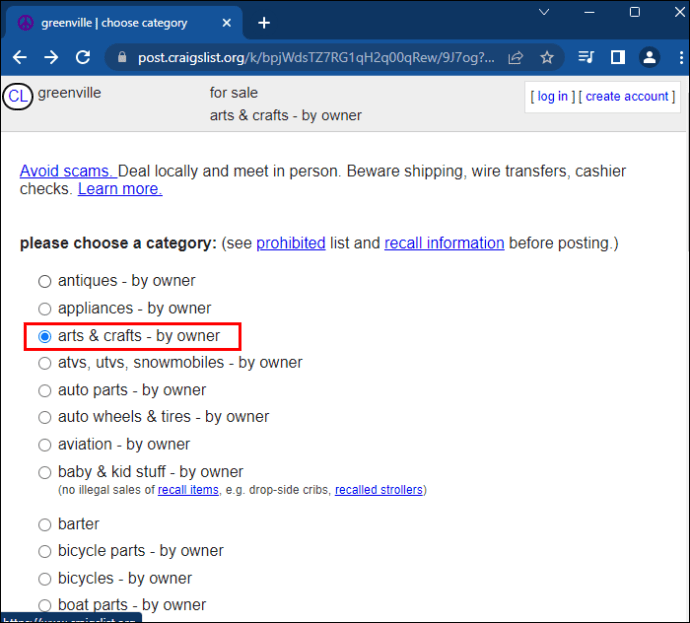
Task: Open media controls icon in toolbar
Action: 586,57
